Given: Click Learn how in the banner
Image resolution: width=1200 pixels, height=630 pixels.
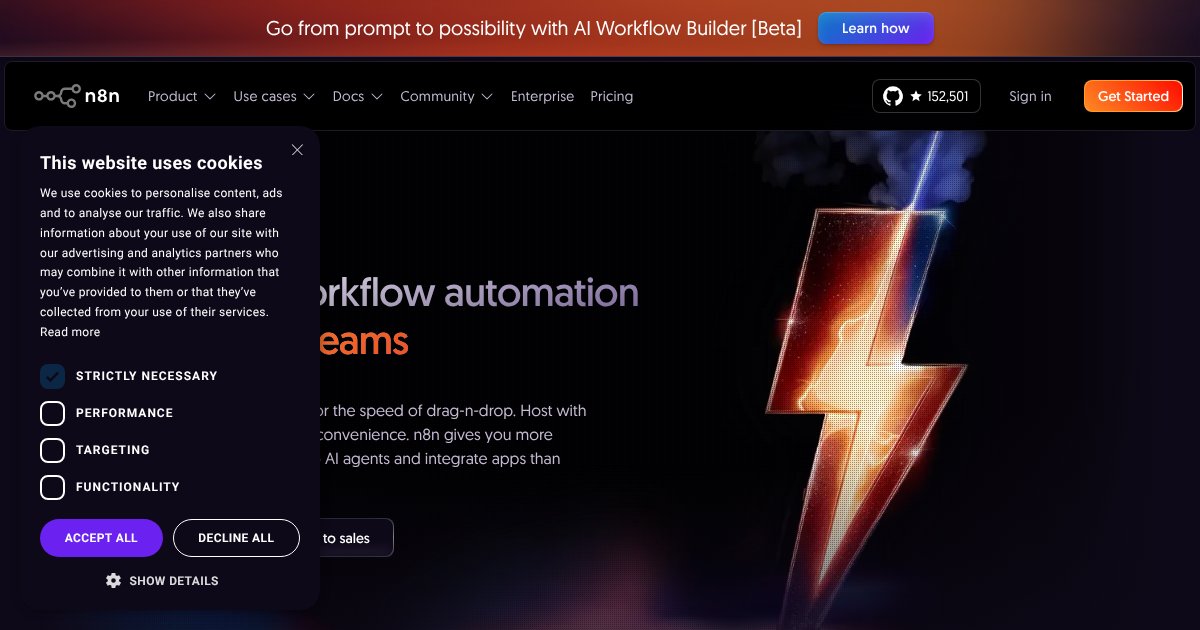Looking at the screenshot, I should [x=875, y=28].
